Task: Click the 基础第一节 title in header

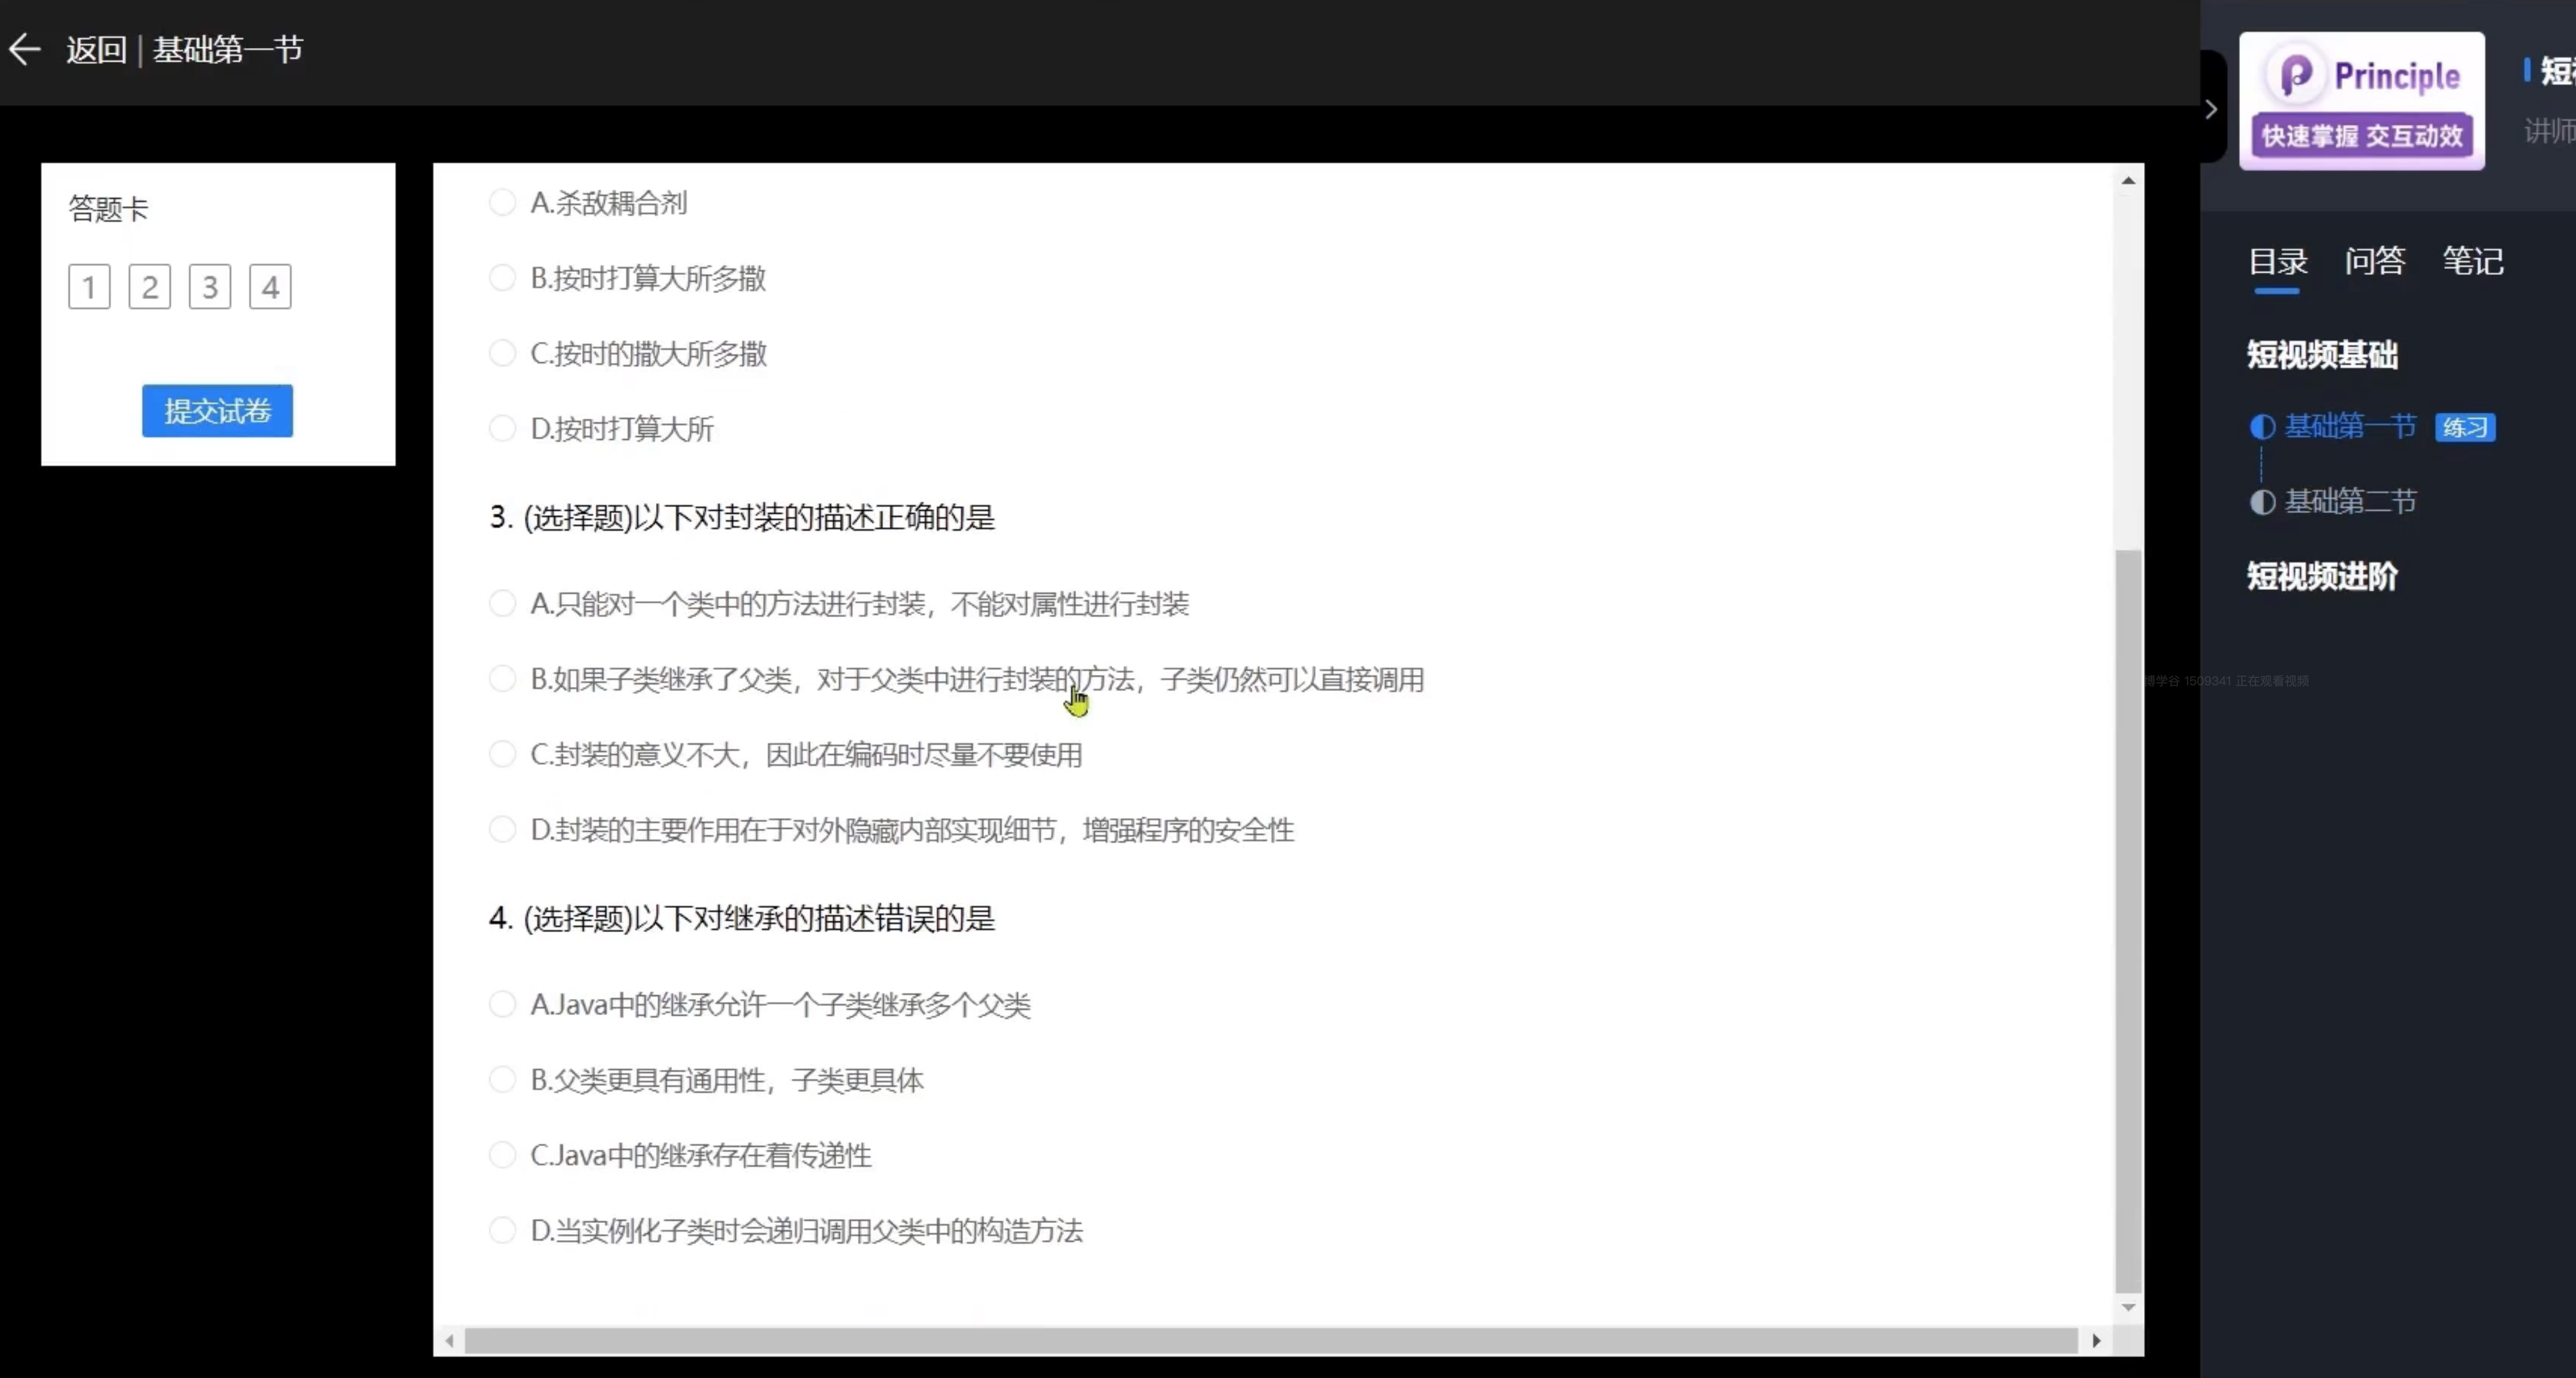Action: click(x=227, y=49)
